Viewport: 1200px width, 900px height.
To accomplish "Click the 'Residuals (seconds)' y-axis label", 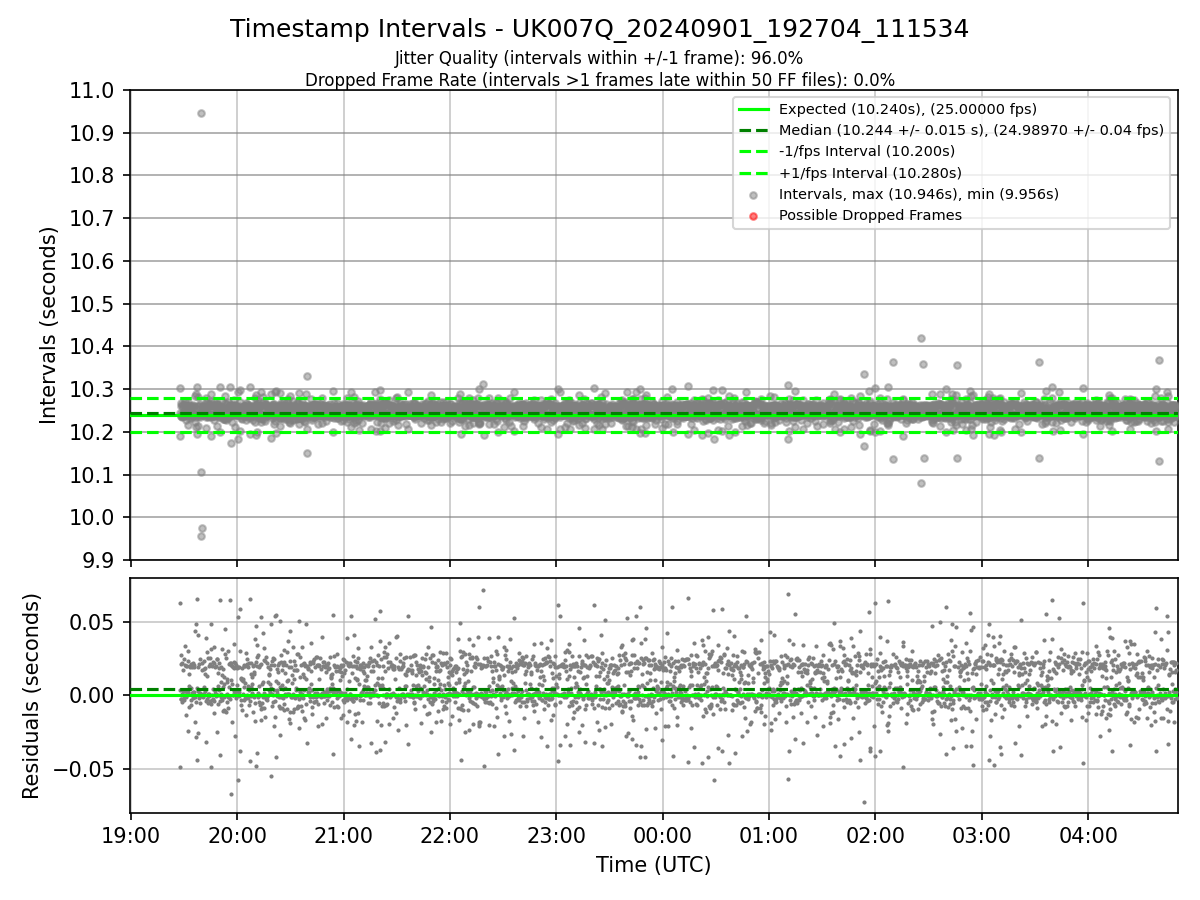I will (31, 696).
